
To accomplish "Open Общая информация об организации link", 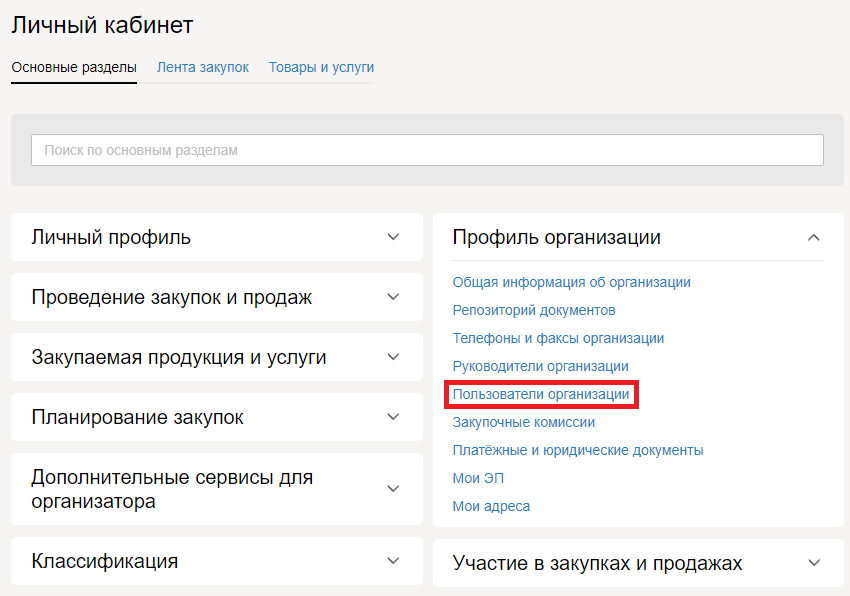I will tap(571, 282).
